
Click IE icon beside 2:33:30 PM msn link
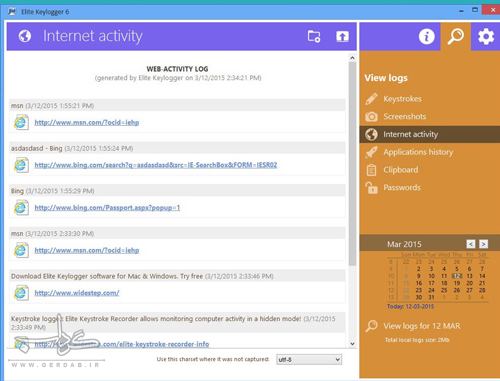21,250
